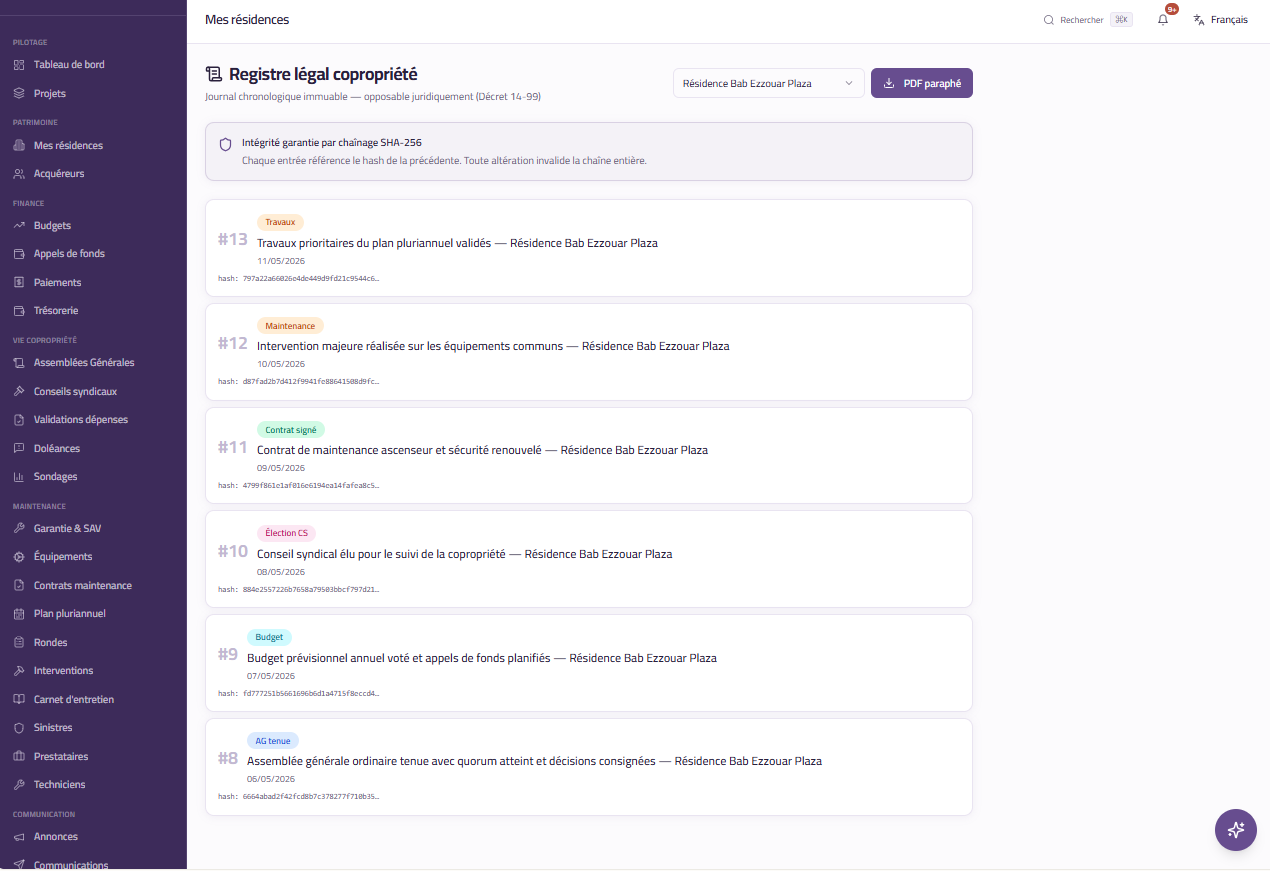This screenshot has height=871, width=1270.
Task: Click the hash starting with fd777251b566
Action: [x=311, y=693]
